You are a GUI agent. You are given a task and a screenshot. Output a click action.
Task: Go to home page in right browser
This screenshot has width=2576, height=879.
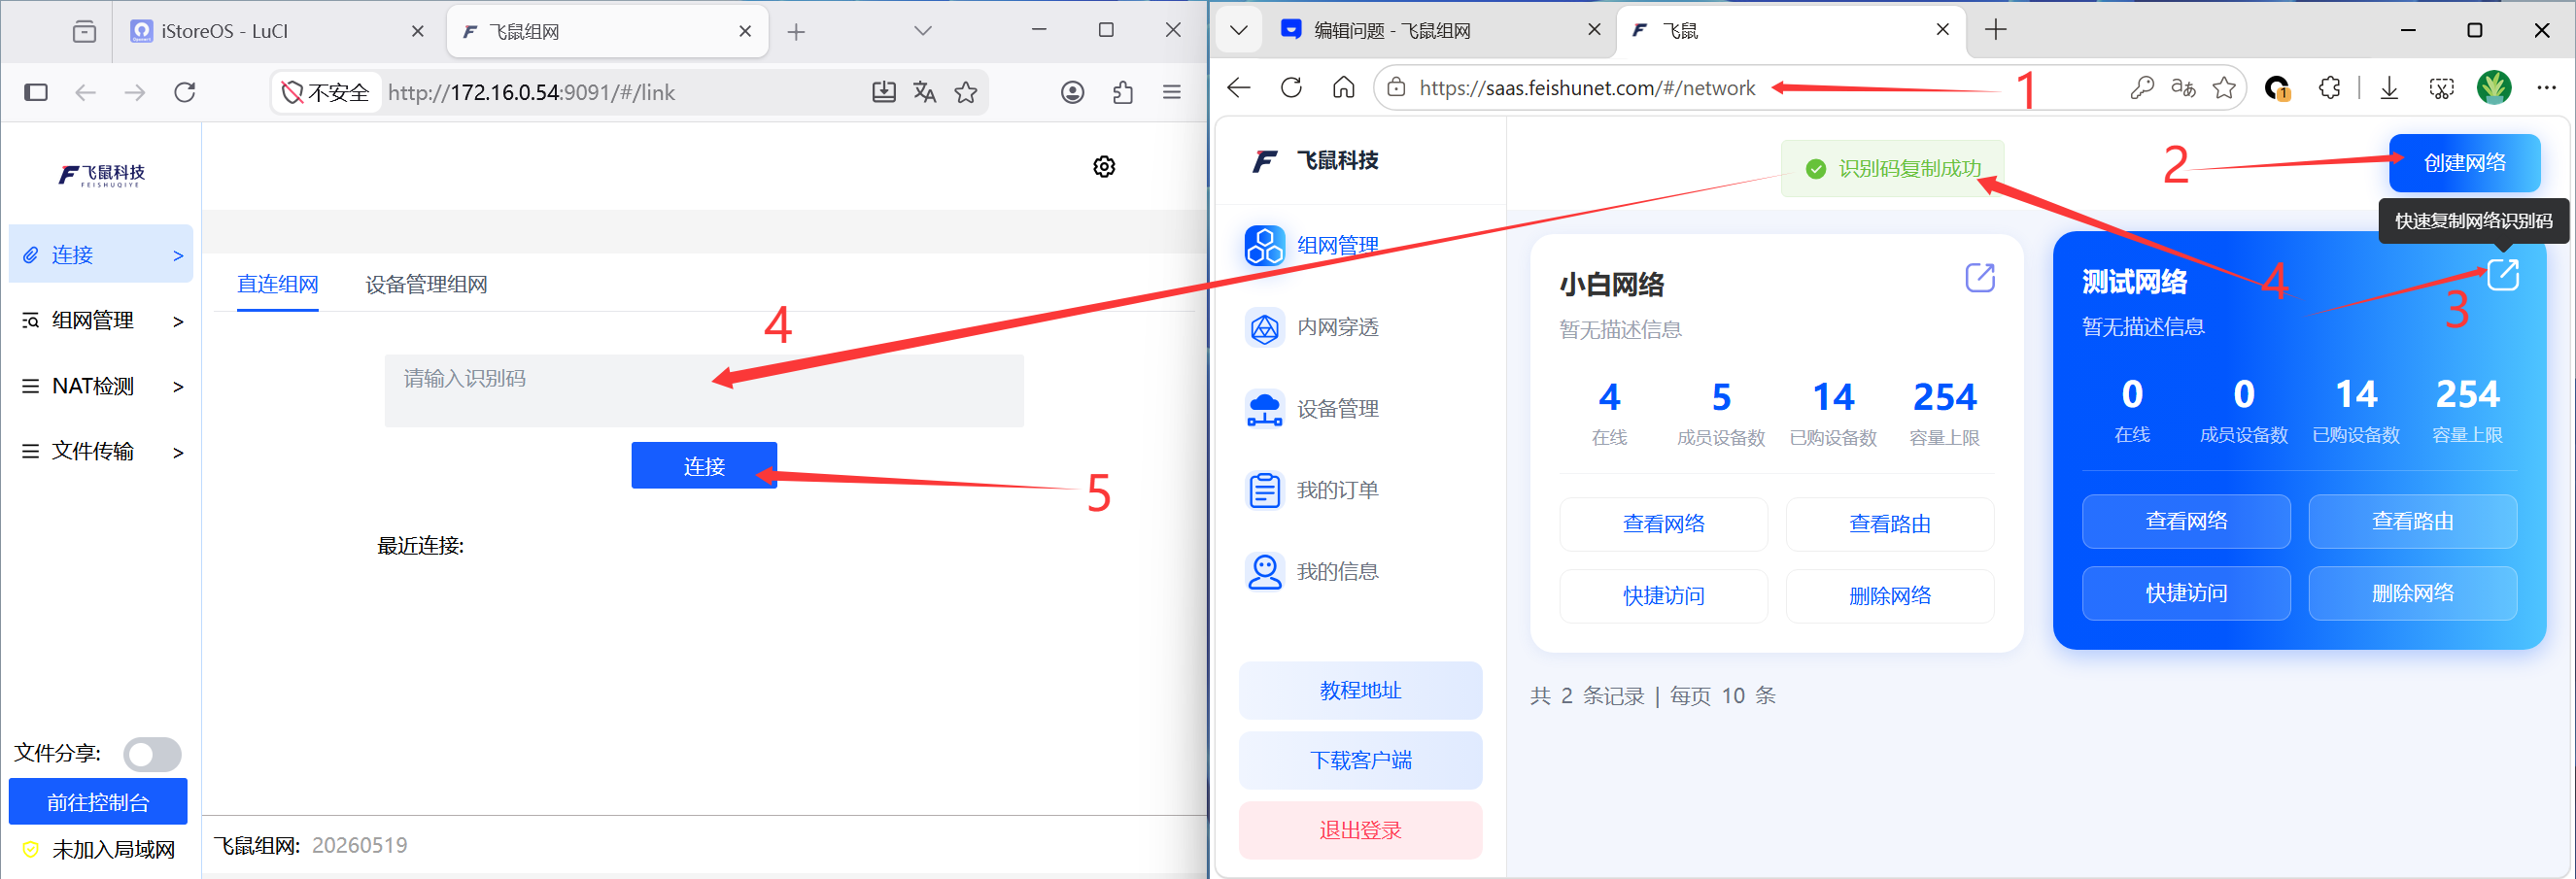click(x=1343, y=87)
